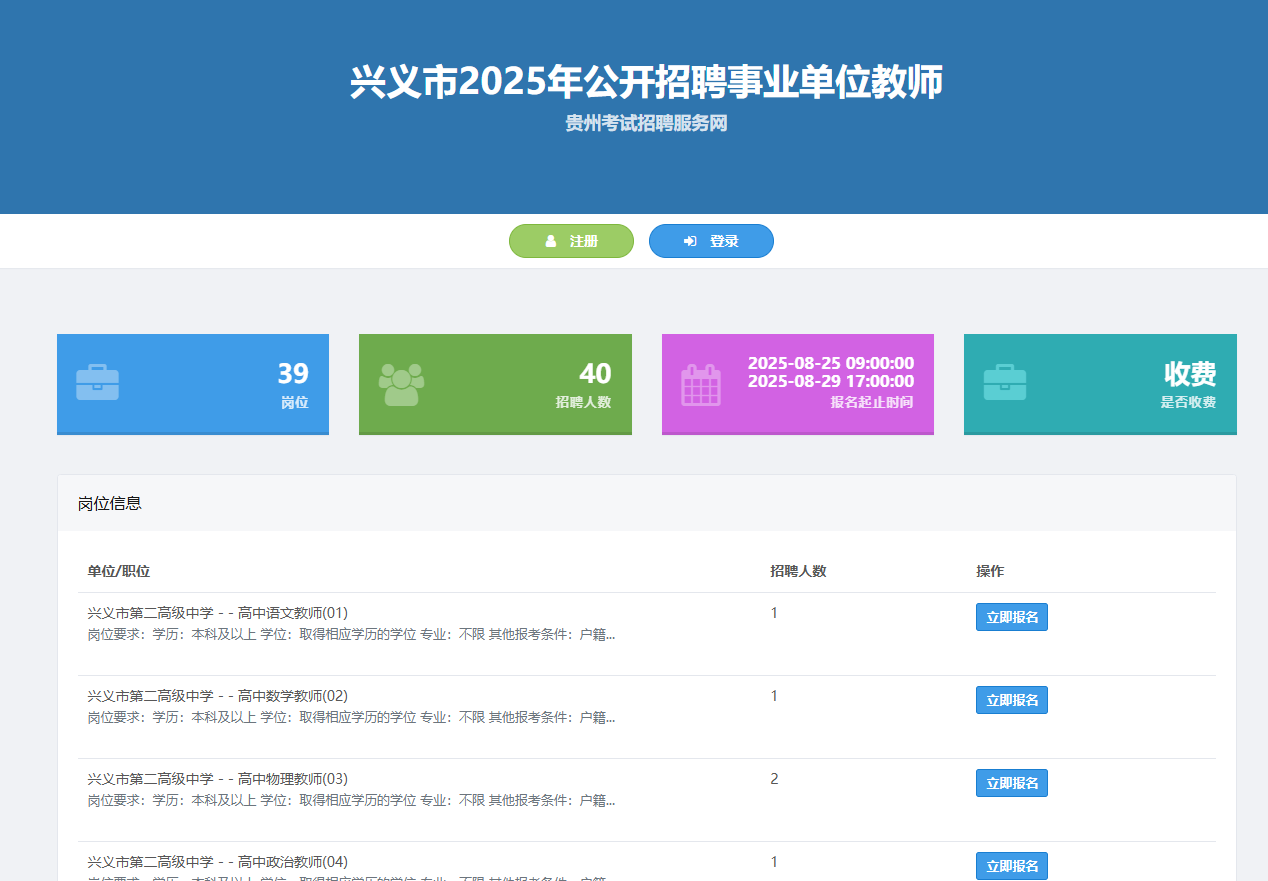Image resolution: width=1268 pixels, height=881 pixels.
Task: Click the sign-in arrow icon on 登录 button
Action: pyautogui.click(x=690, y=242)
